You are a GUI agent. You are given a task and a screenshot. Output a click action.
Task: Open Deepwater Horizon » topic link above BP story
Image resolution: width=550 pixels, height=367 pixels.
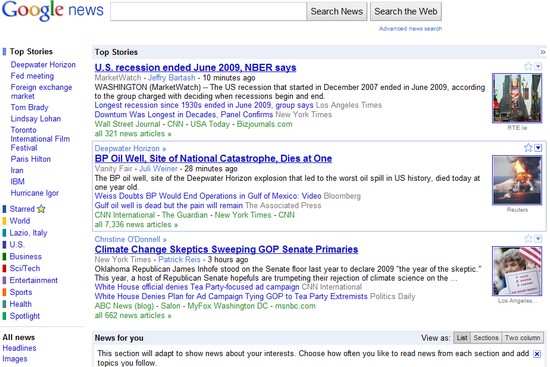(x=130, y=148)
